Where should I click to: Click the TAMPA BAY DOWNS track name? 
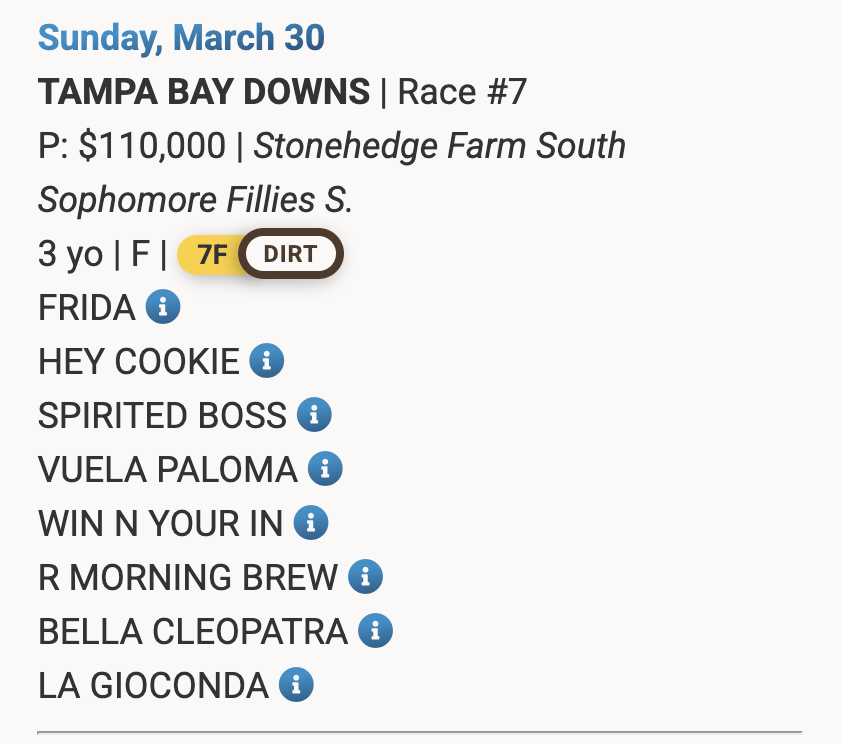click(204, 92)
